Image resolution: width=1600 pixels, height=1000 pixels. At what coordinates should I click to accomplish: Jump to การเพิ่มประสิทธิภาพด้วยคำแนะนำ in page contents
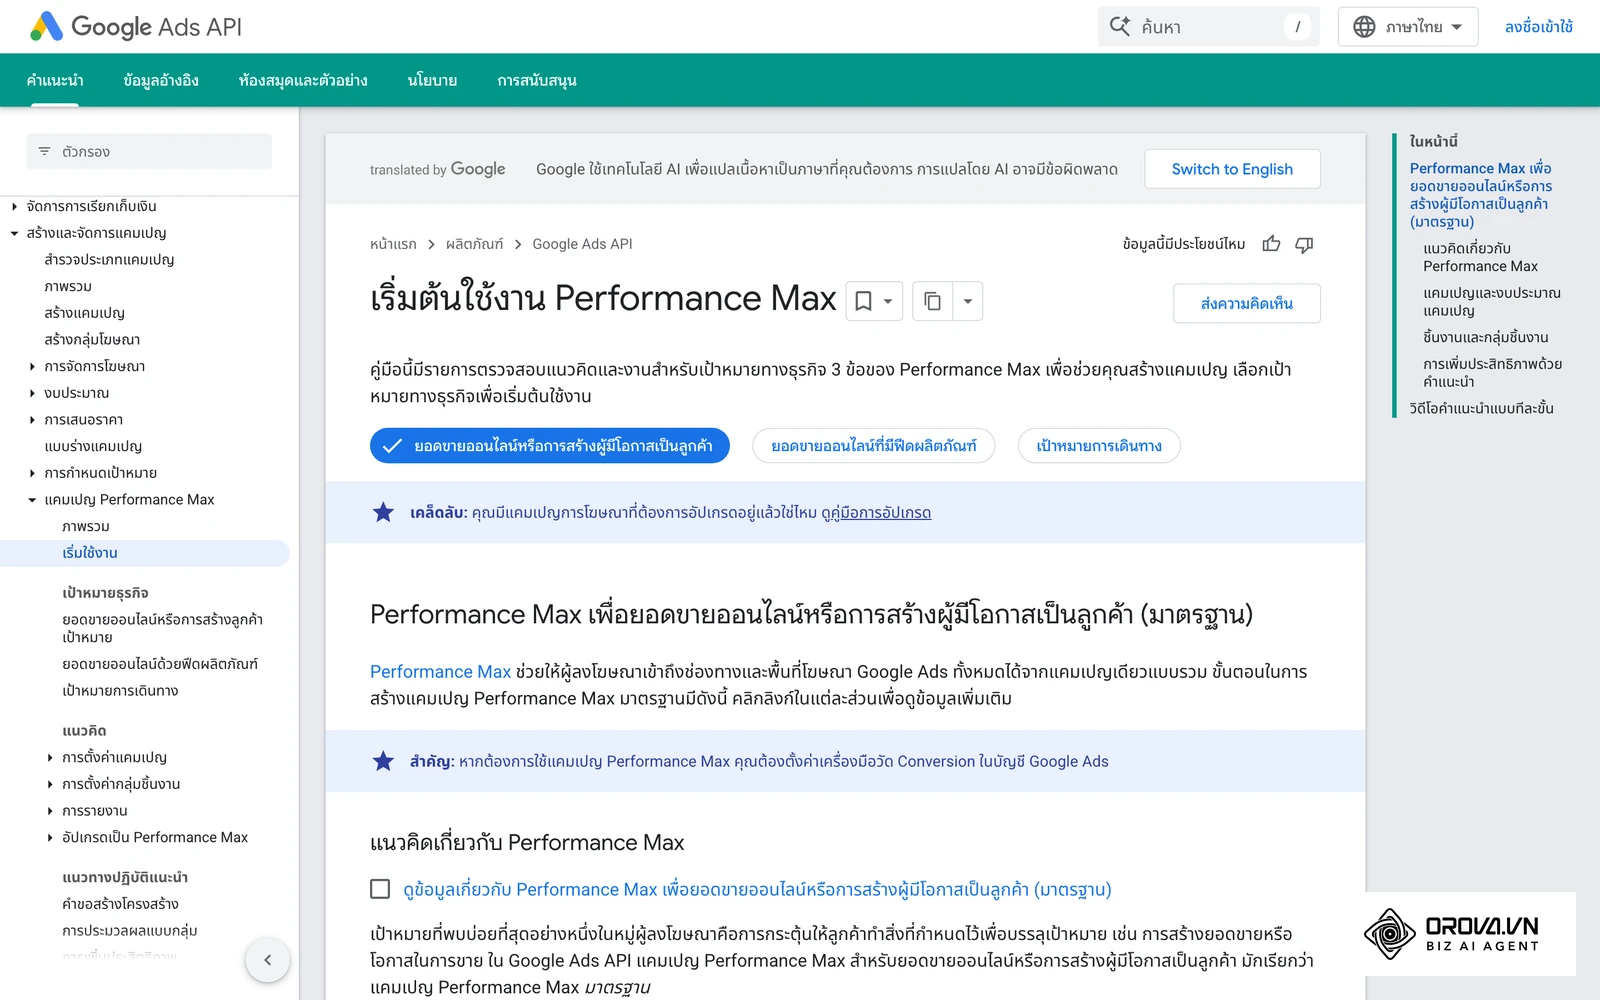click(x=1492, y=373)
